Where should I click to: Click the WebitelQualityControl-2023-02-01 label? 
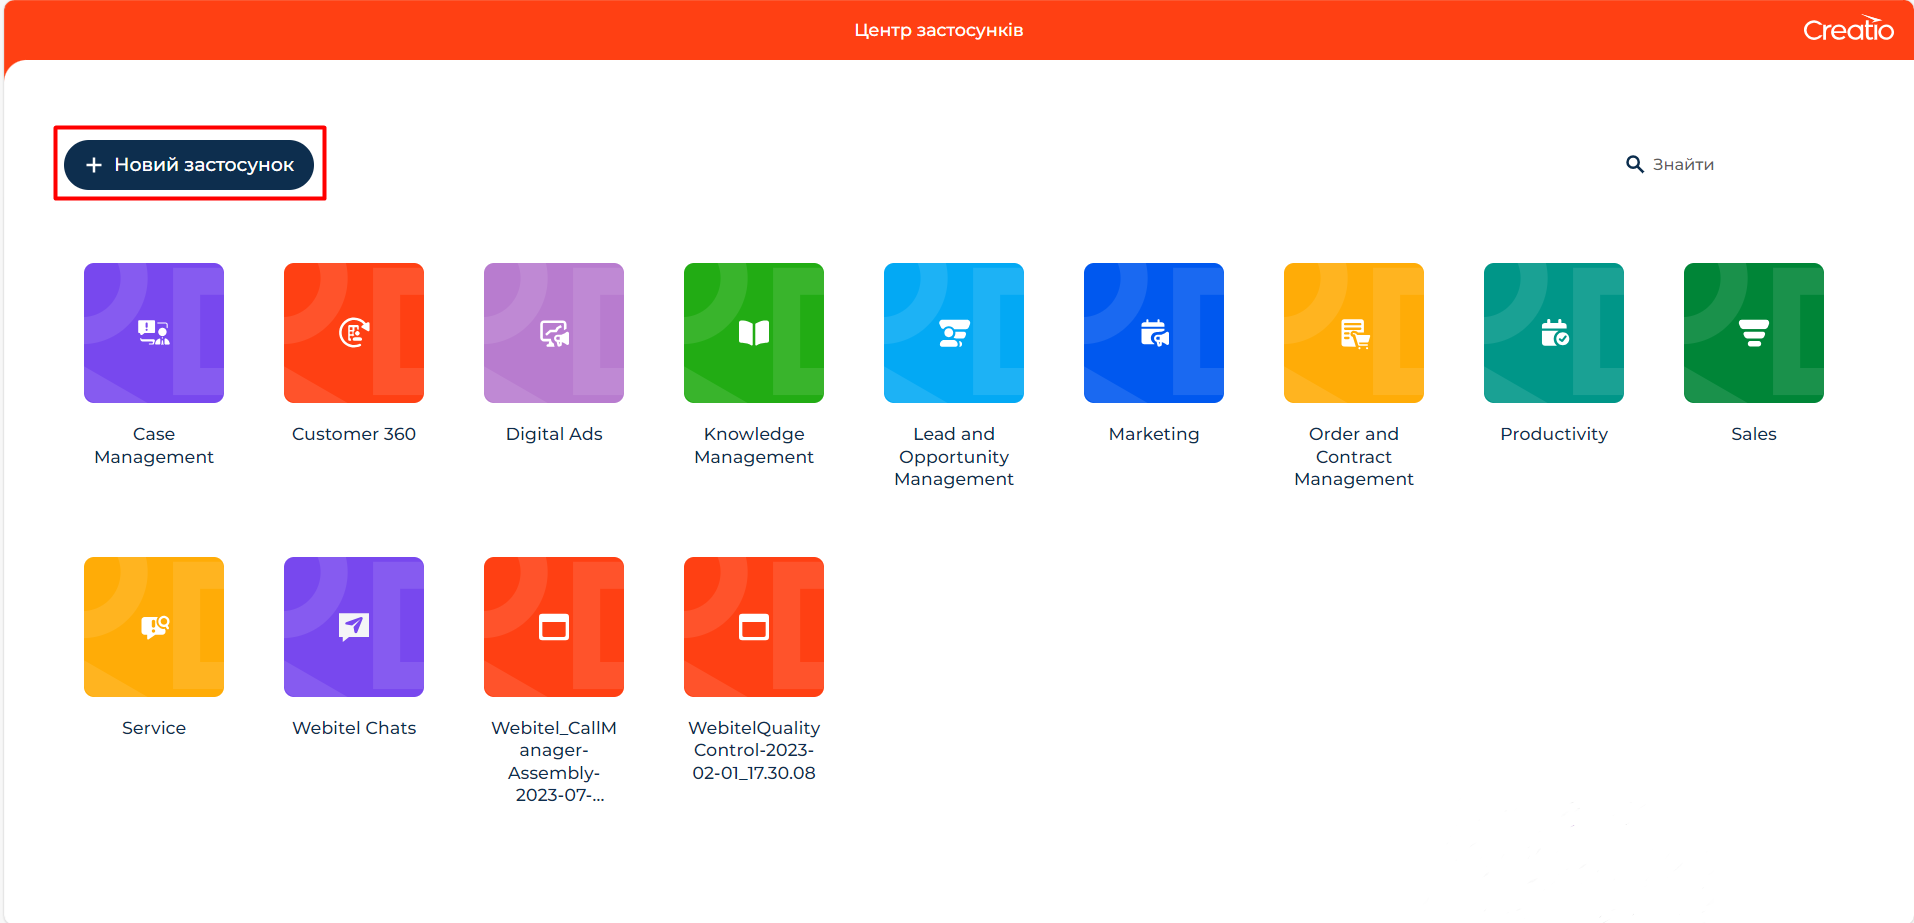[754, 750]
